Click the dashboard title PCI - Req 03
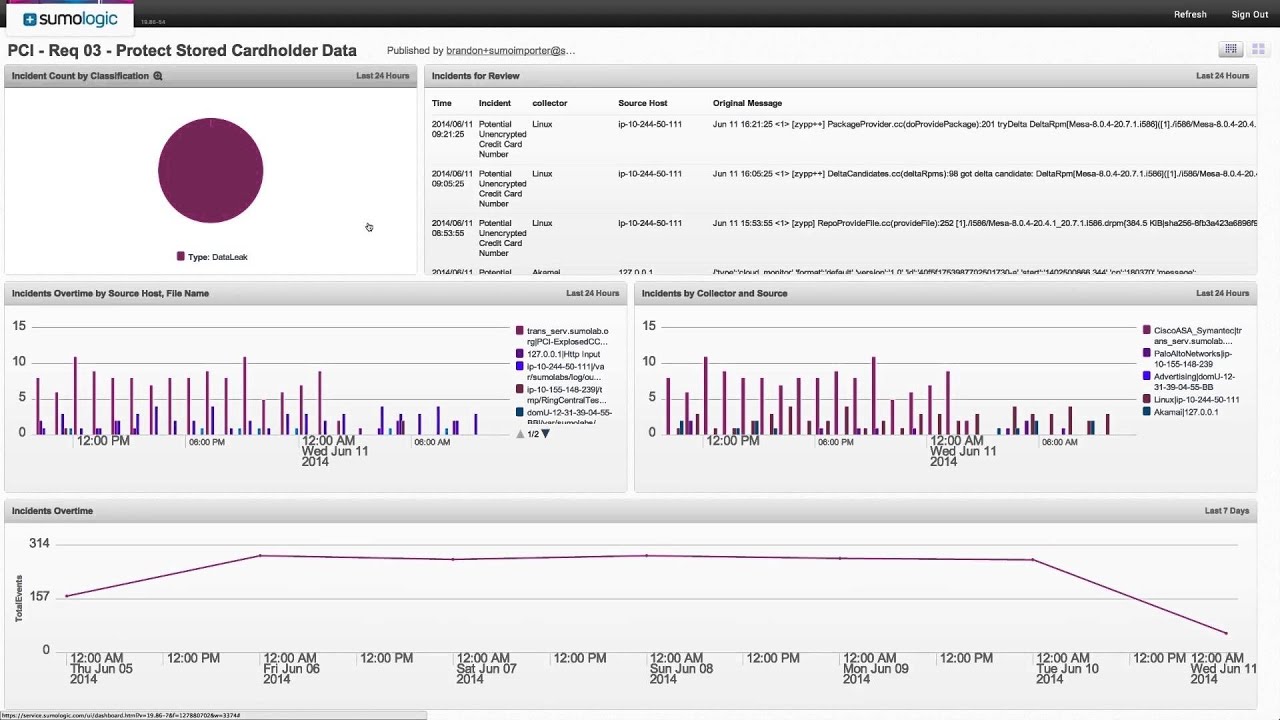This screenshot has height=720, width=1280. (x=182, y=50)
